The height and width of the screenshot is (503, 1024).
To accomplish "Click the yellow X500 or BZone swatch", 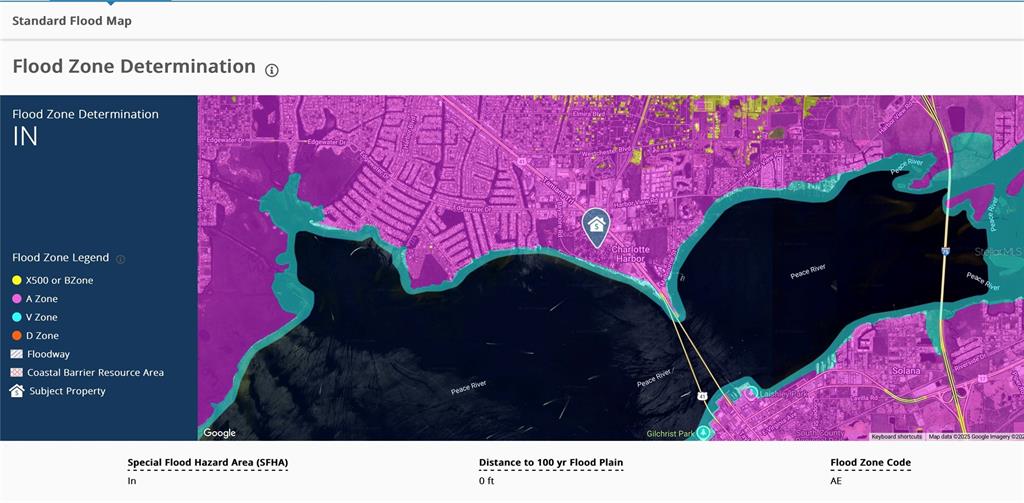I will [17, 280].
